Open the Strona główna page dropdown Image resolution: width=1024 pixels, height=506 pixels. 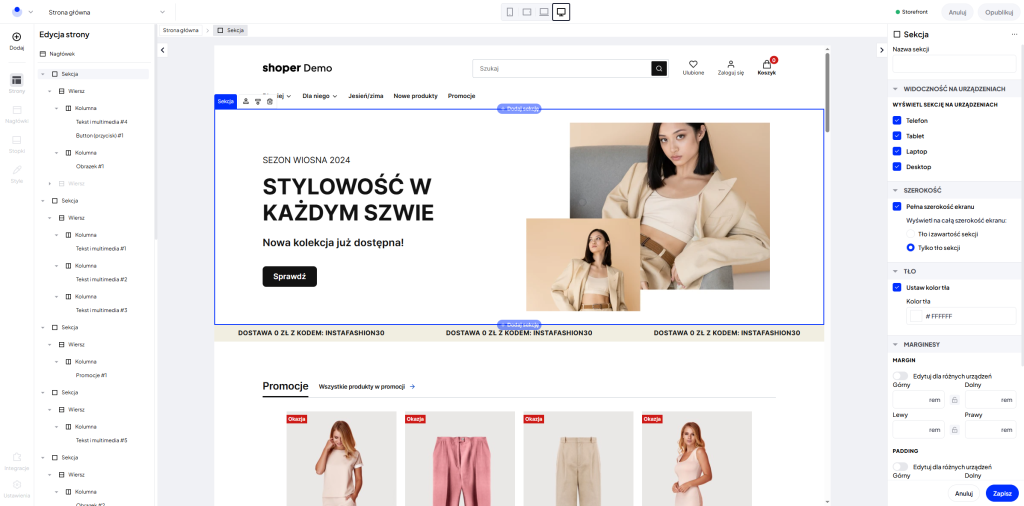point(105,12)
